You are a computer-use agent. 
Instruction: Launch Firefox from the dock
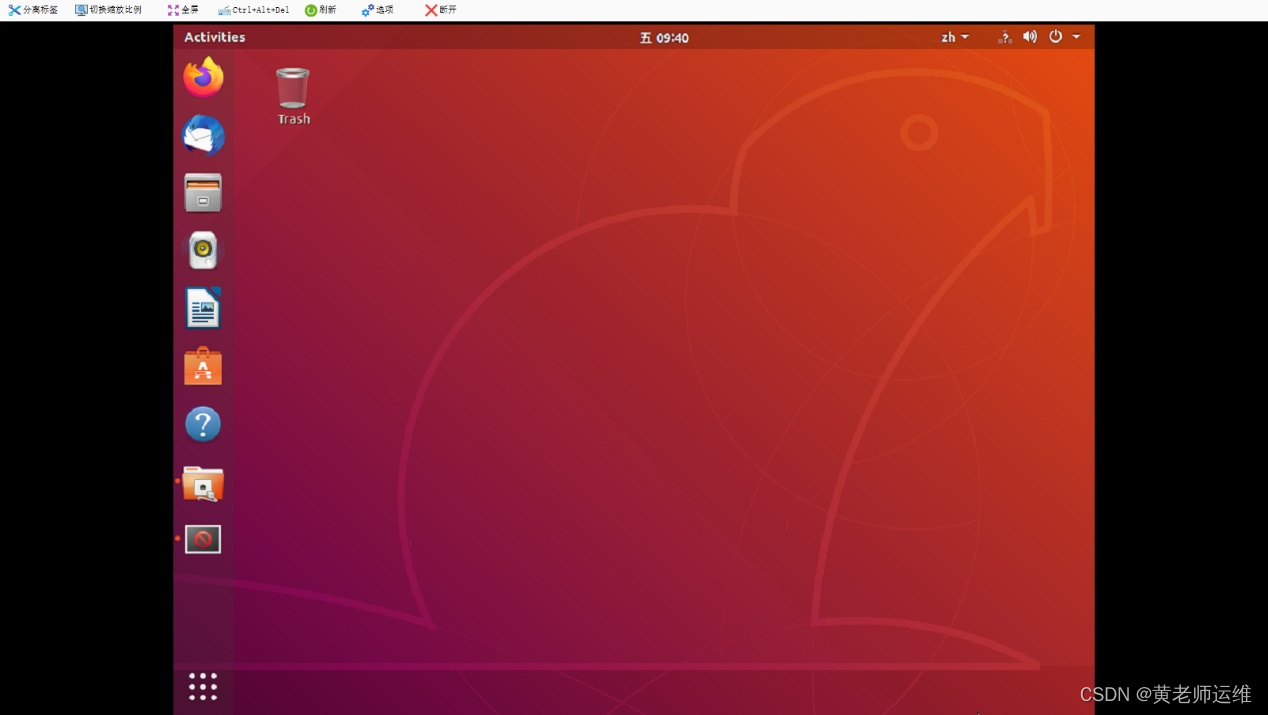tap(203, 77)
